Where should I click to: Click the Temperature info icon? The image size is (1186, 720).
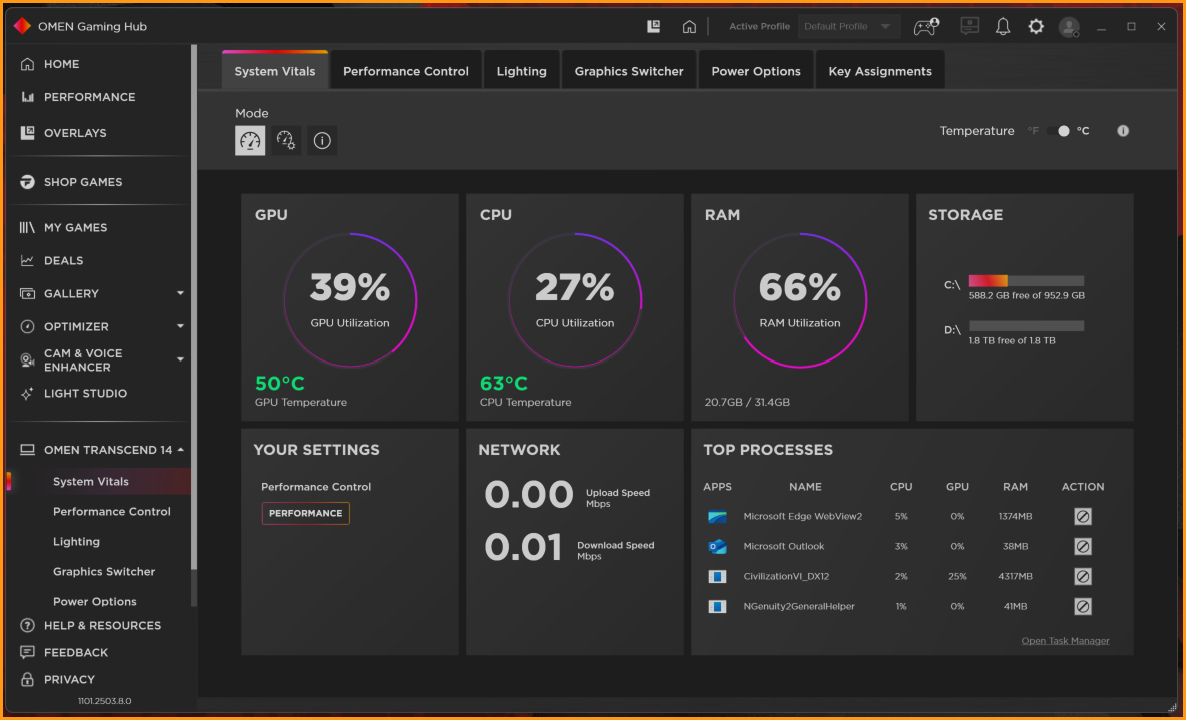tap(1123, 131)
